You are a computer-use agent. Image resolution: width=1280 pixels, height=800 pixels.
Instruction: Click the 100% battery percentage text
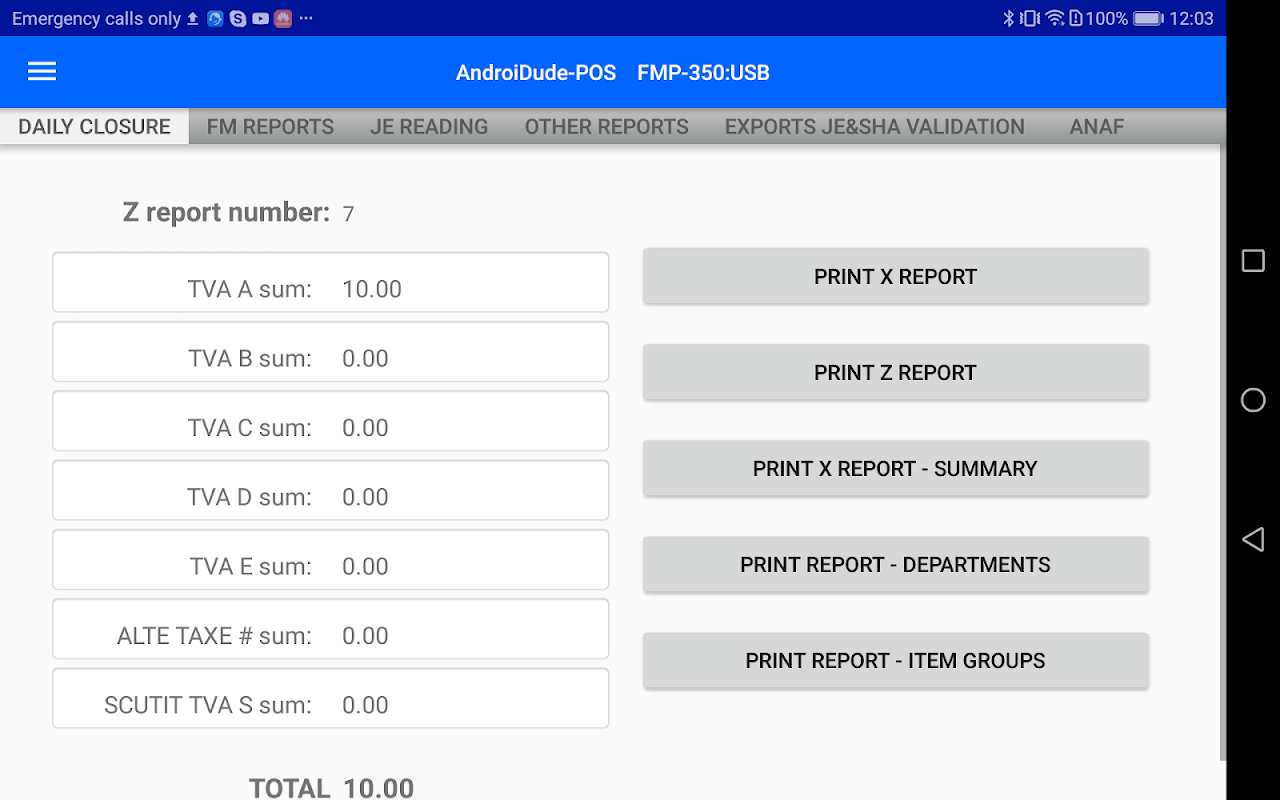tap(1106, 18)
